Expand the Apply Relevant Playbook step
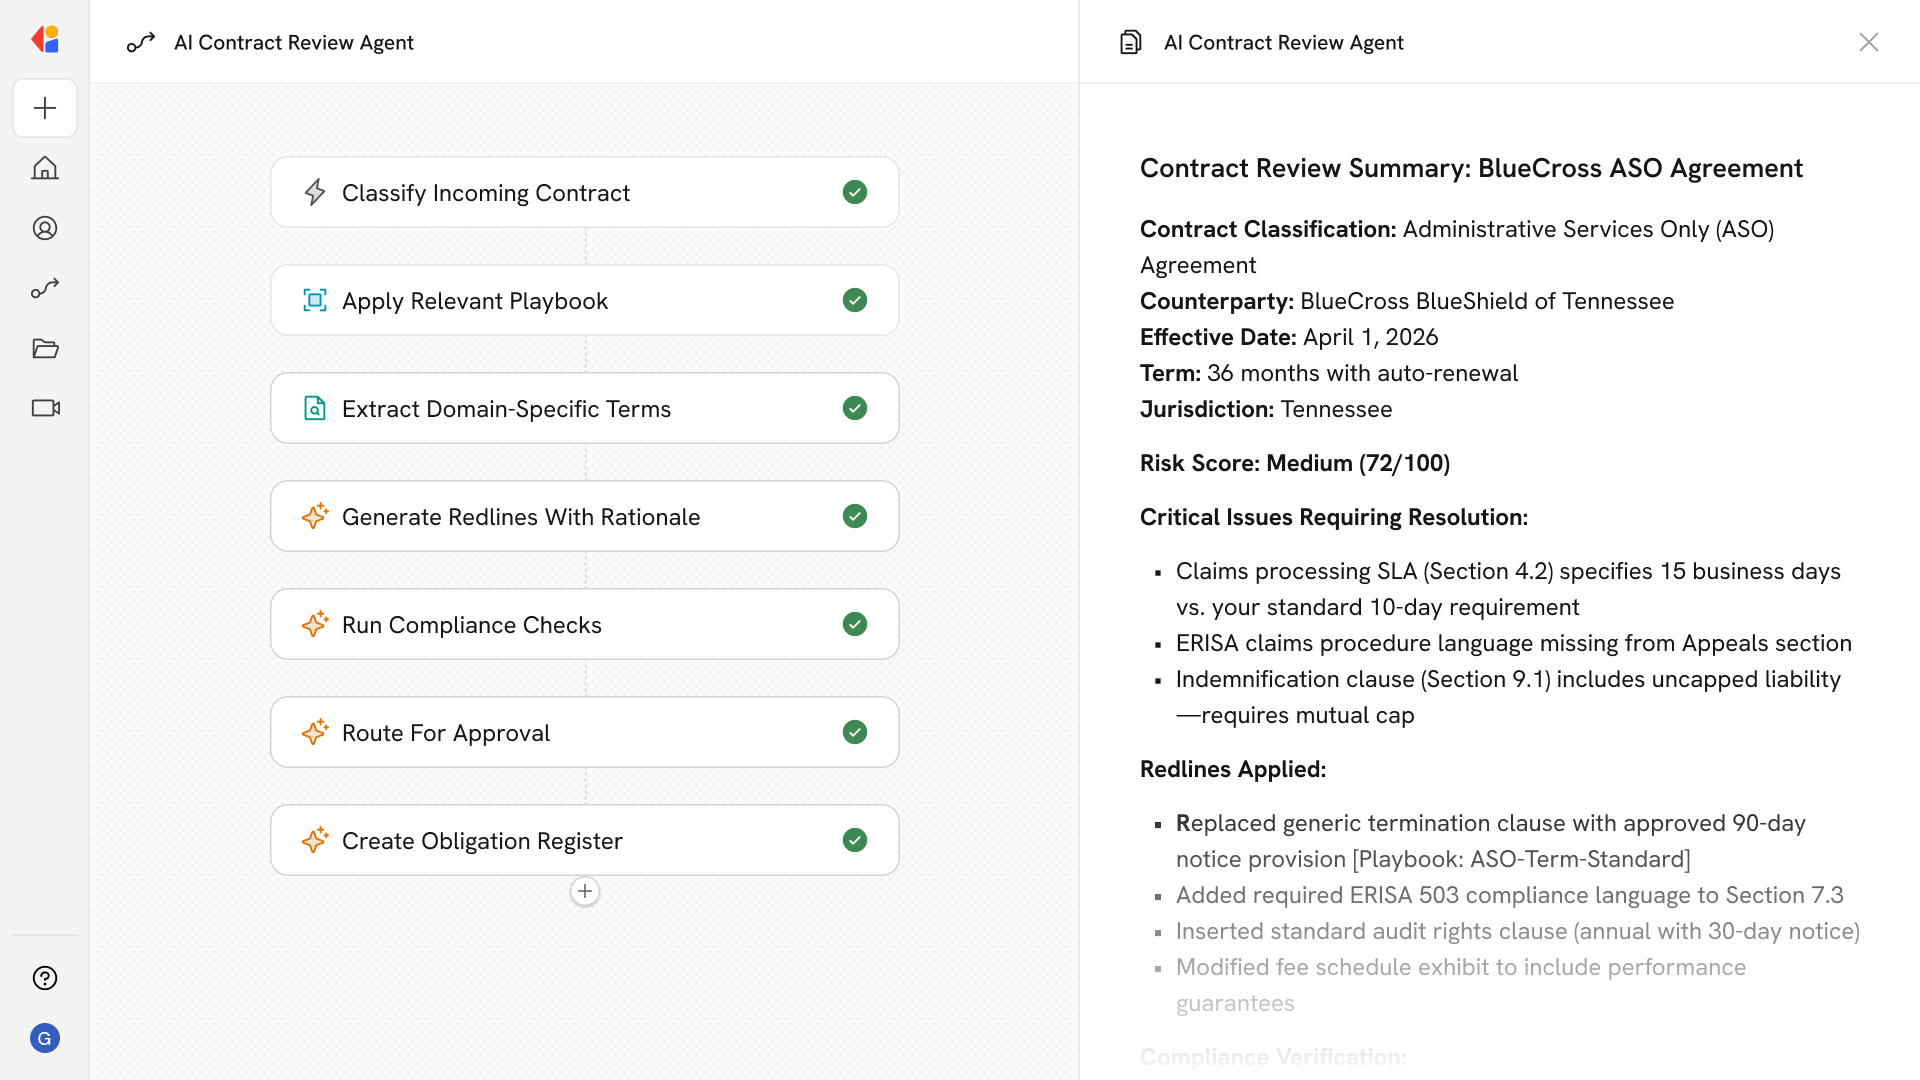This screenshot has width=1920, height=1080. tap(584, 300)
